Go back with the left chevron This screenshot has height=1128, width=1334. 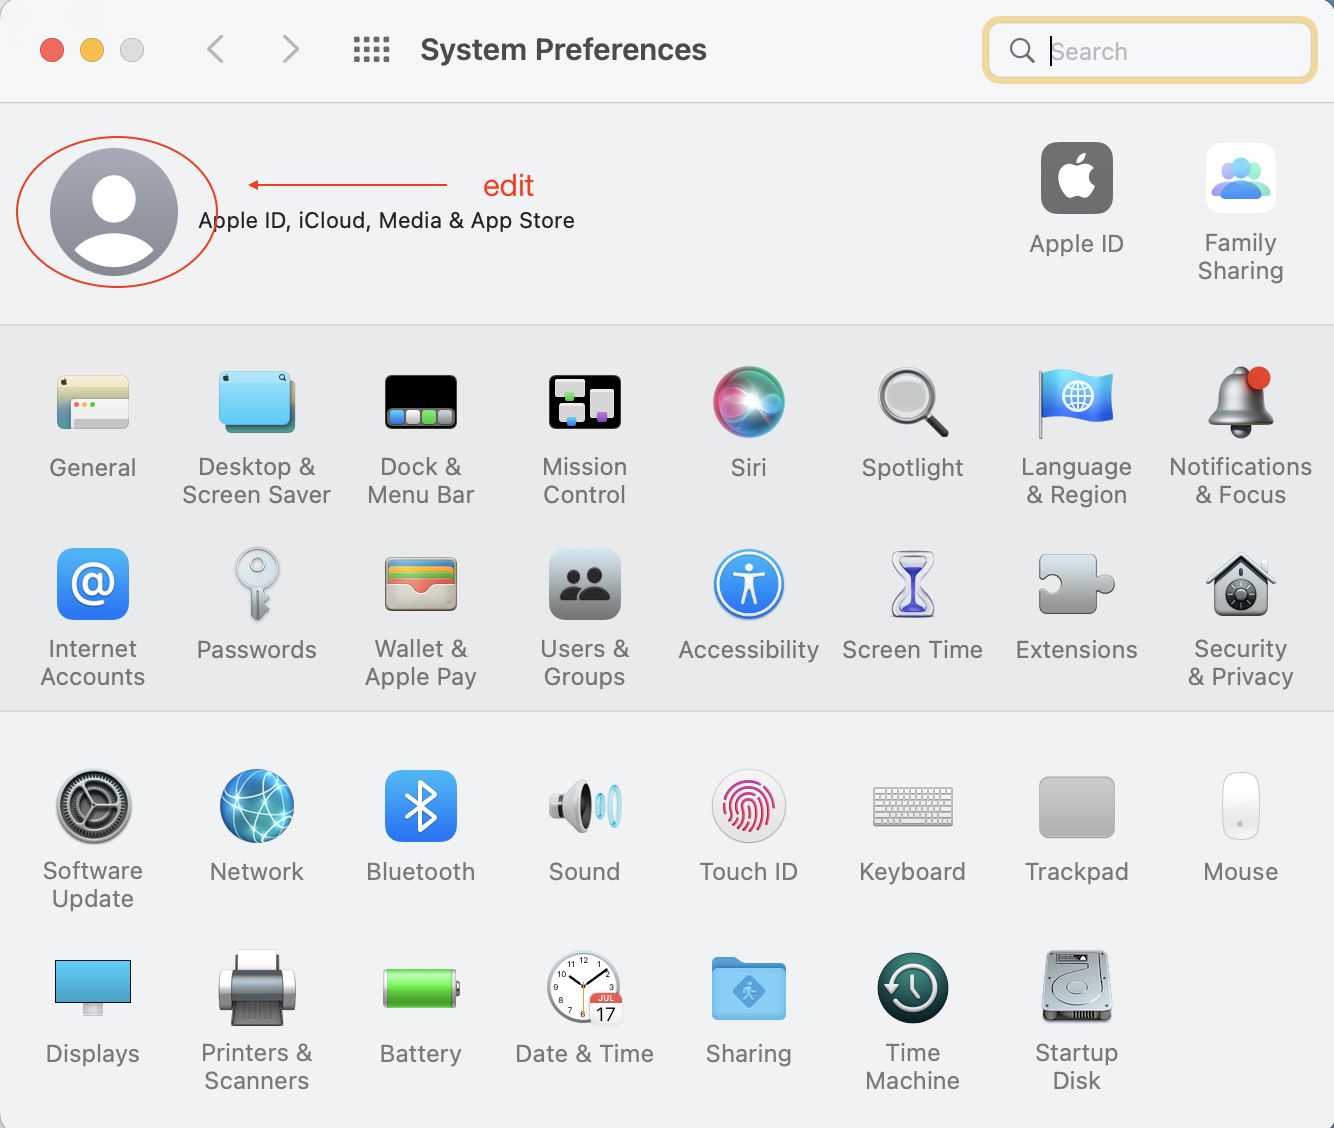click(x=215, y=49)
